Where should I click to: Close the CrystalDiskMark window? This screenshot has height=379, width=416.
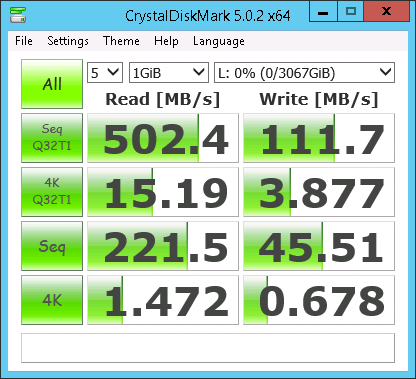coord(386,12)
